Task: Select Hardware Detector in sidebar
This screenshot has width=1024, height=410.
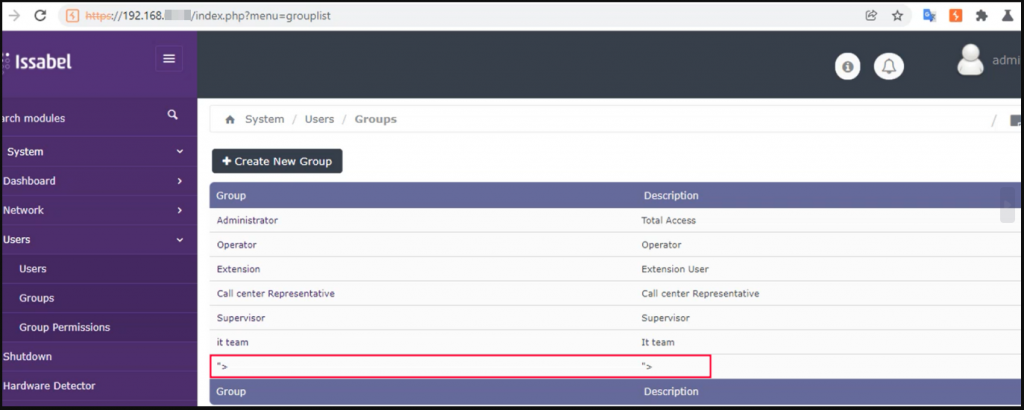Action: [x=49, y=386]
